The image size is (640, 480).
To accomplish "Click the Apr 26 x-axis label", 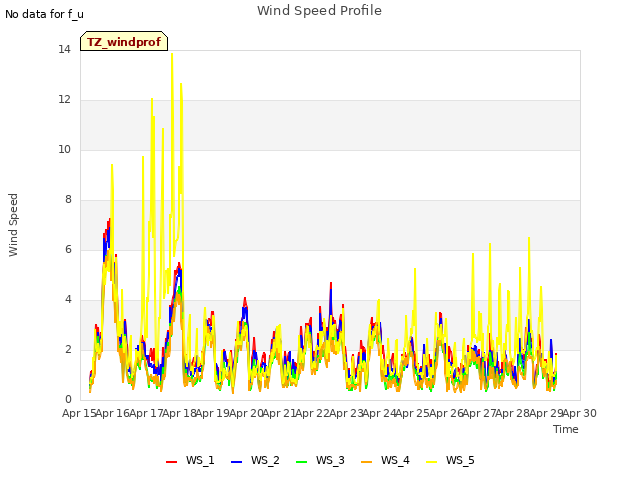I will (446, 413).
